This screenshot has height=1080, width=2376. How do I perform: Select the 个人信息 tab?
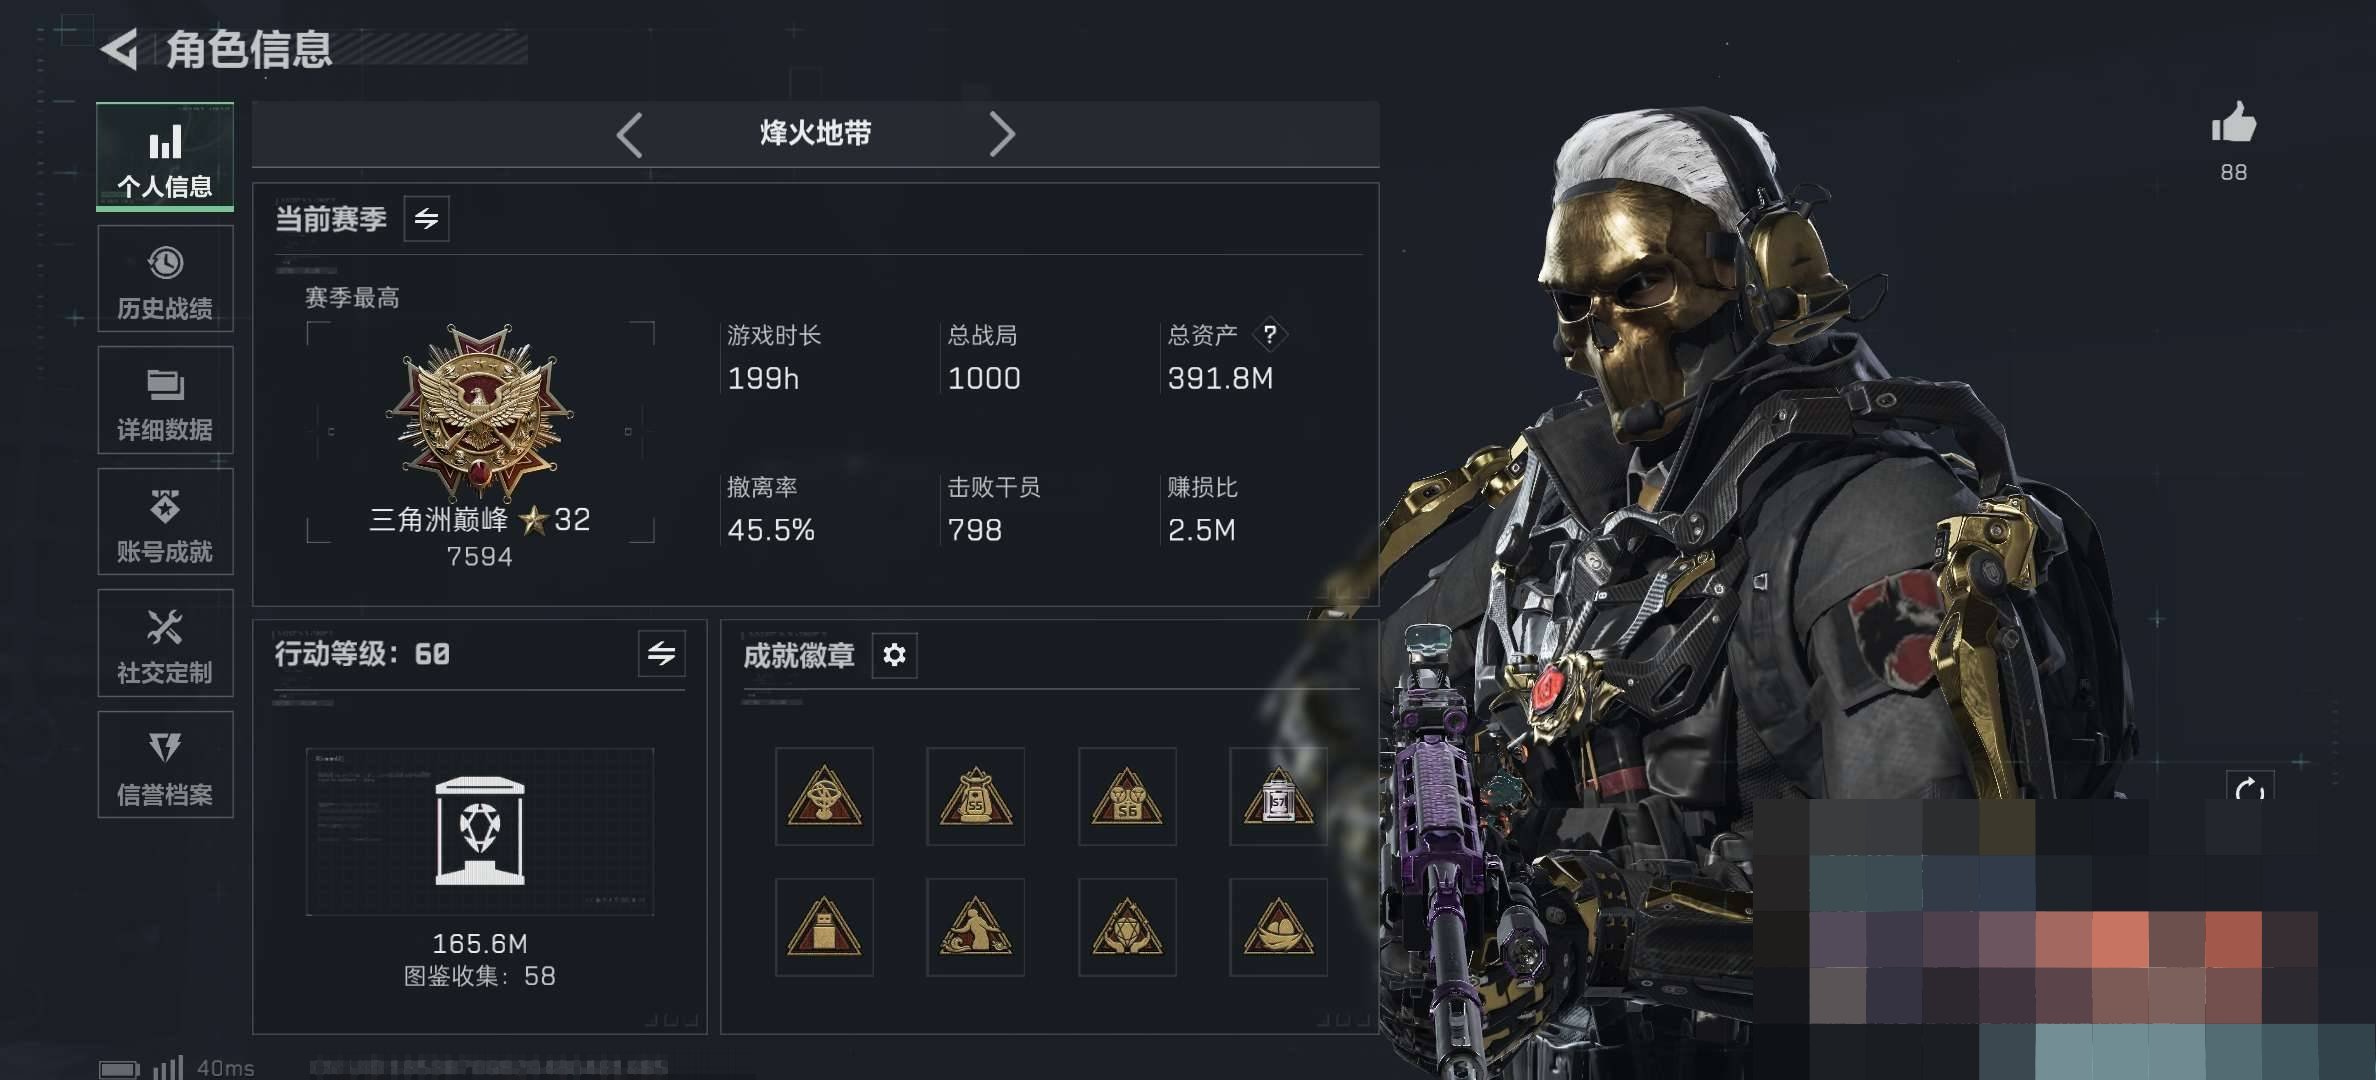(x=165, y=157)
